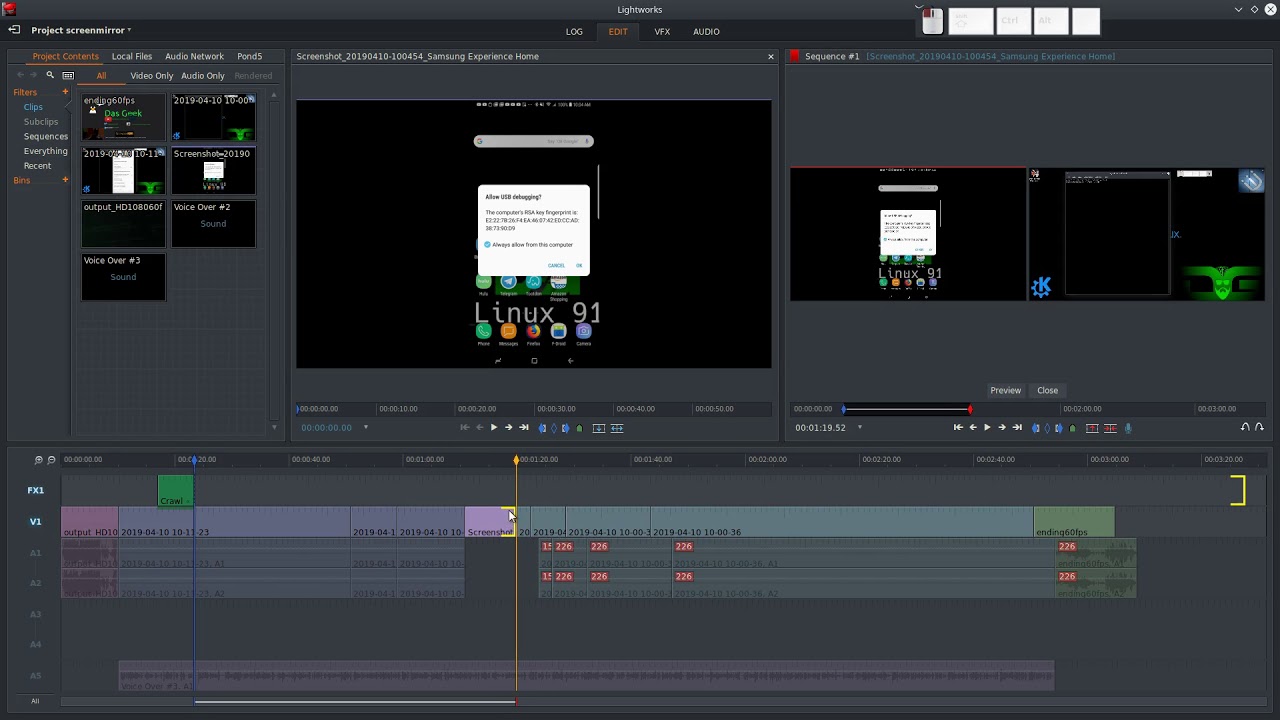This screenshot has height=720, width=1280.
Task: Toggle the FX1 track
Action: tap(35, 490)
